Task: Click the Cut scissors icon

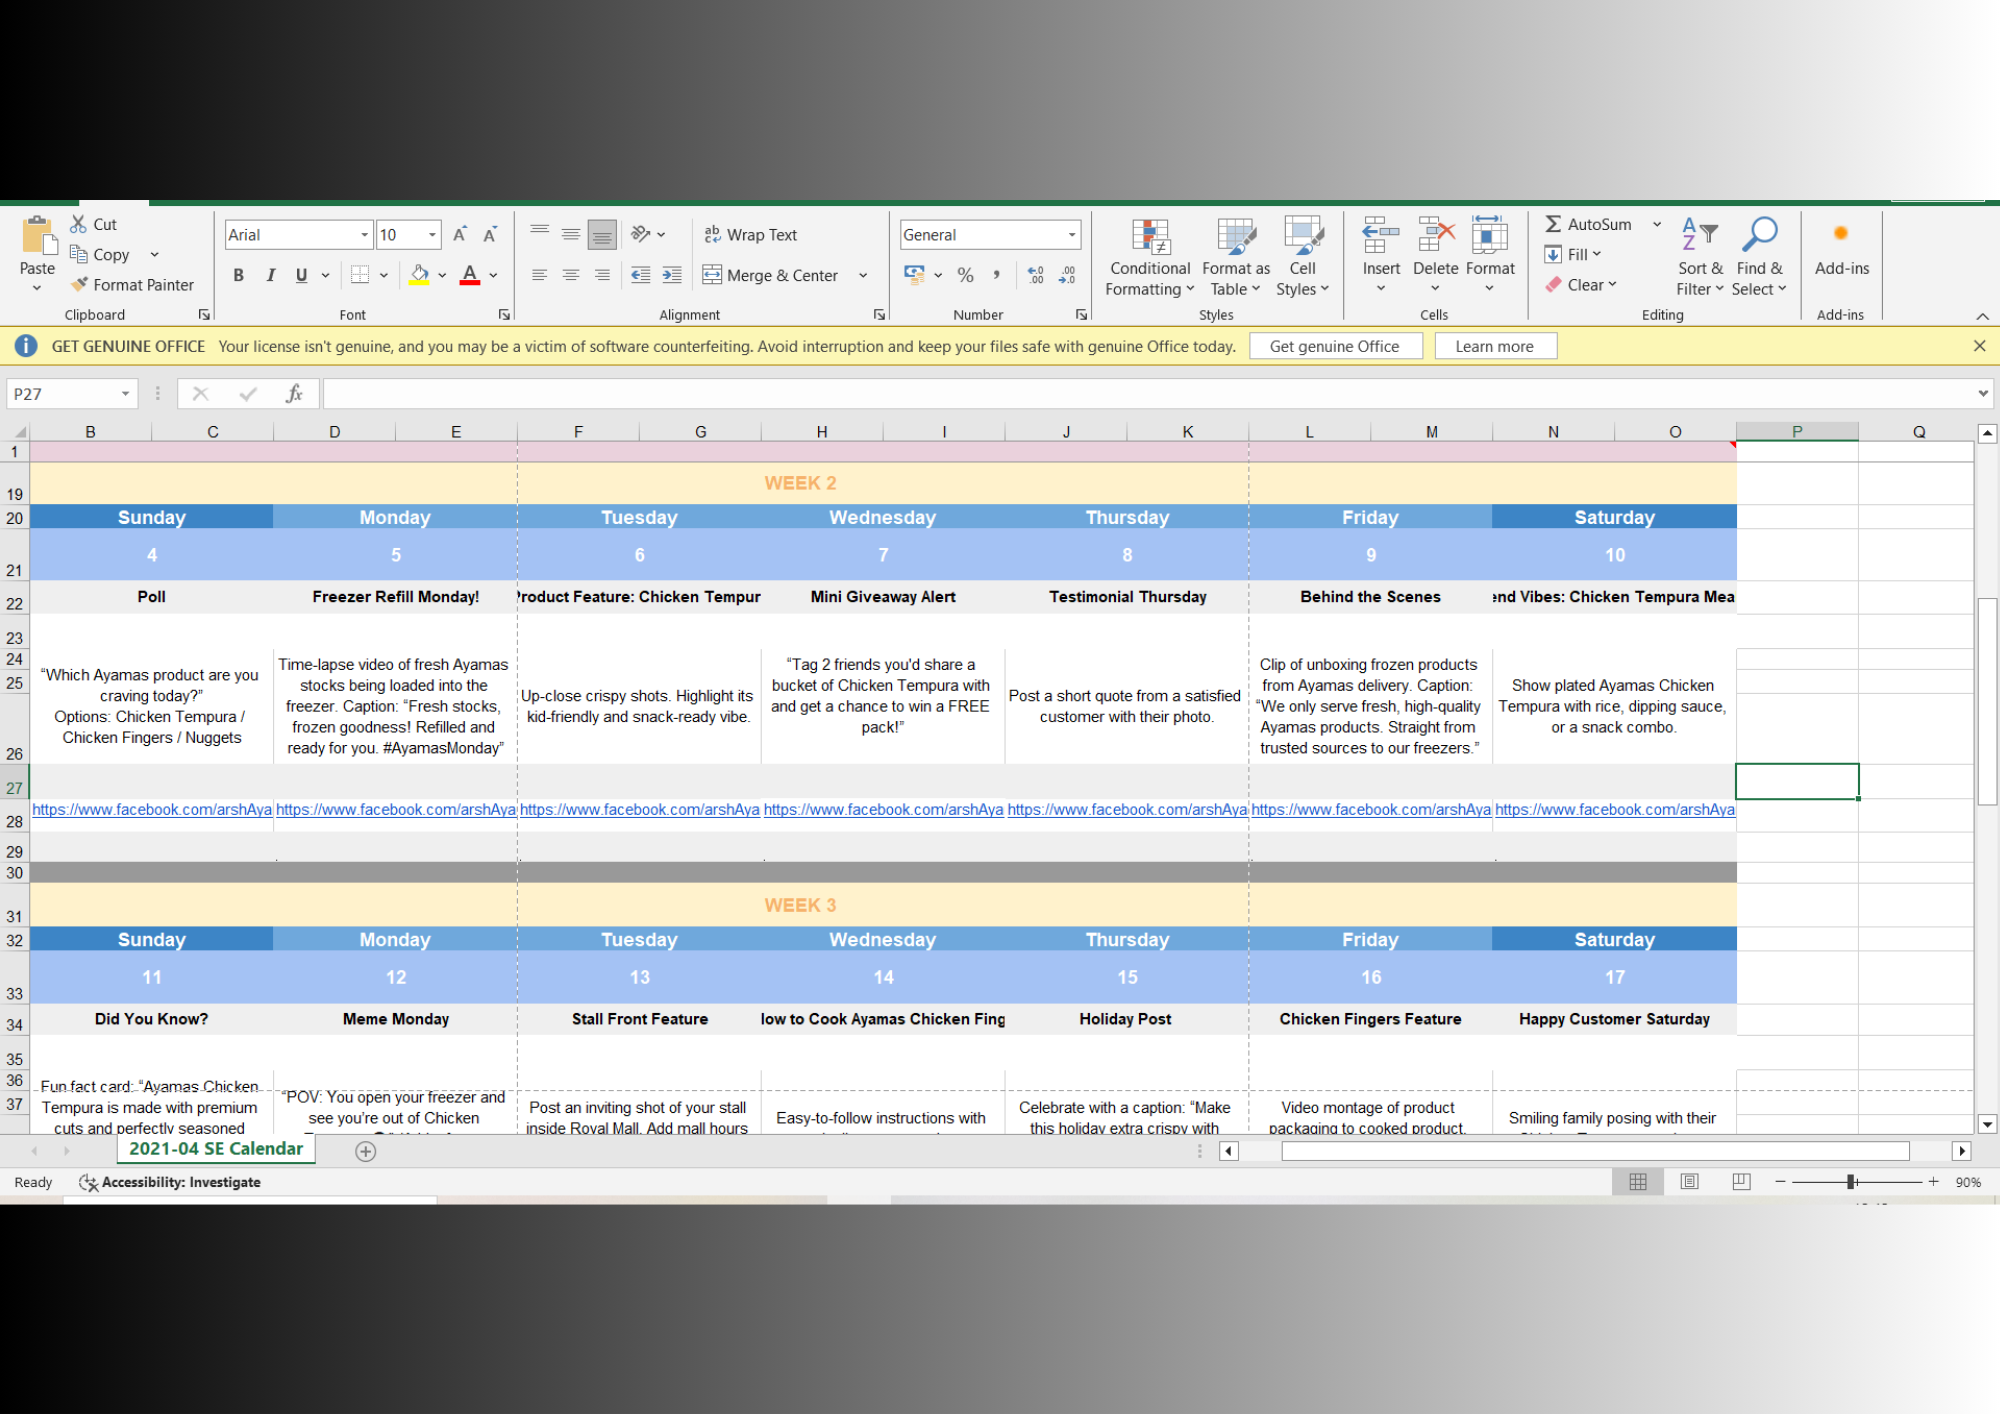Action: [78, 224]
